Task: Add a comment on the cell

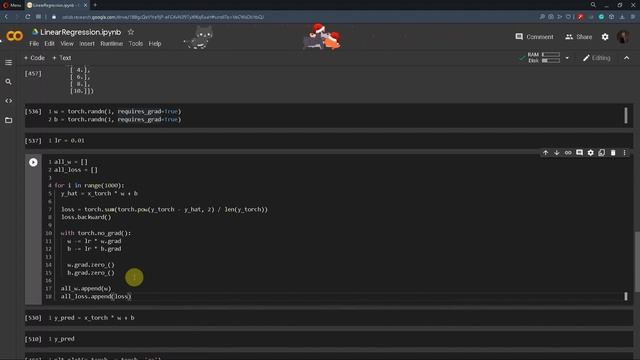Action: coord(579,153)
